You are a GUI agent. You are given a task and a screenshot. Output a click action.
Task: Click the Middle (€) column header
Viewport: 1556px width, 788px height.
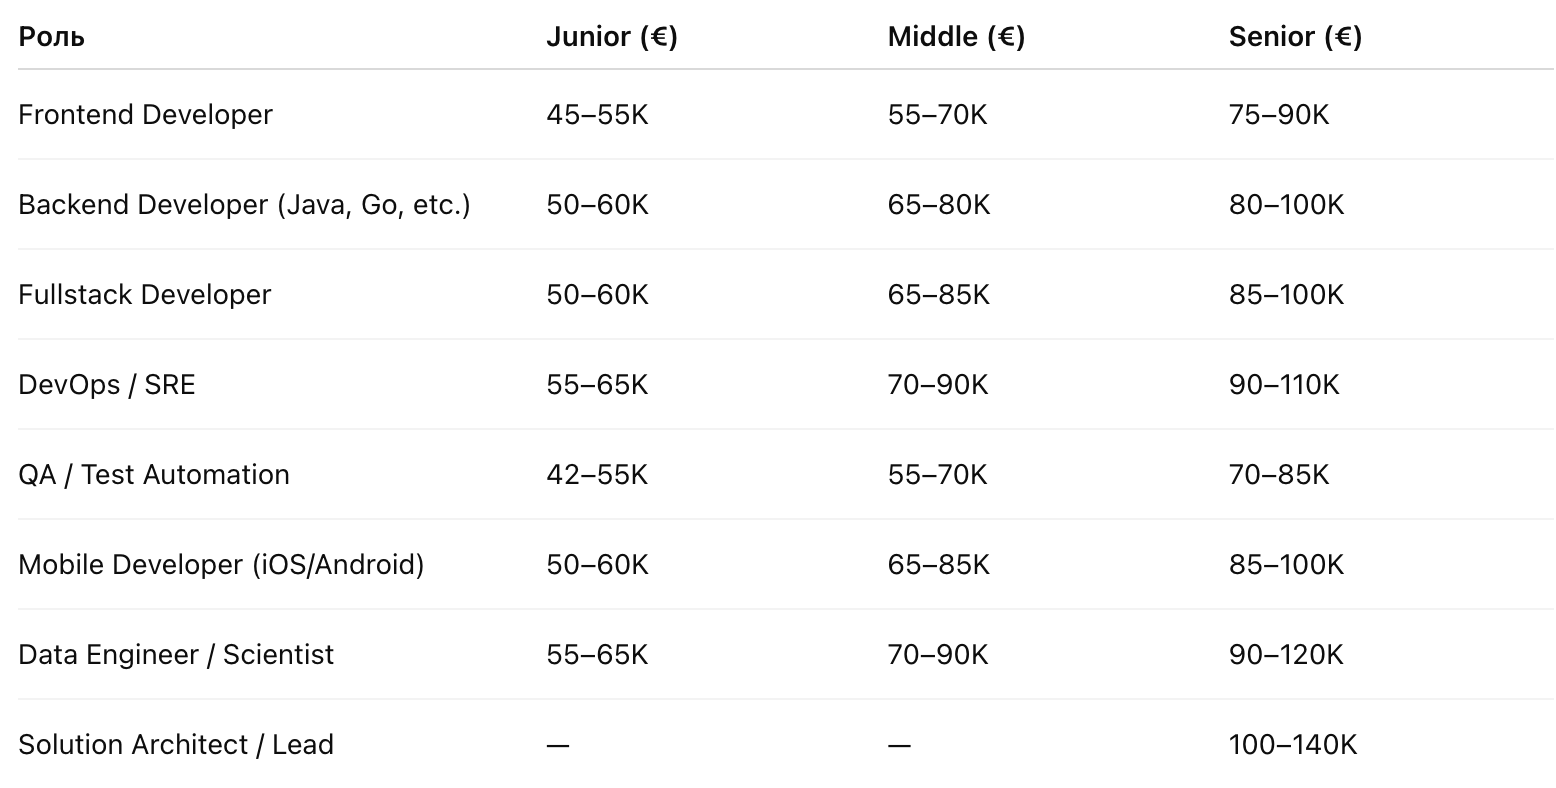[x=956, y=37]
